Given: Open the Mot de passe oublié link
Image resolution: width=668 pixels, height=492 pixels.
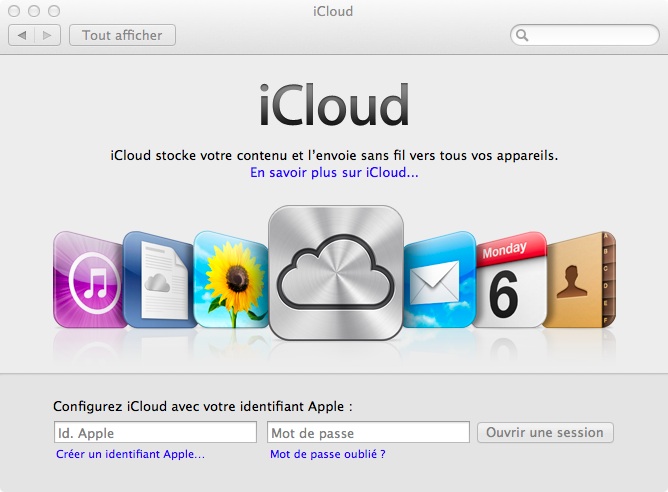Looking at the screenshot, I should [x=328, y=454].
